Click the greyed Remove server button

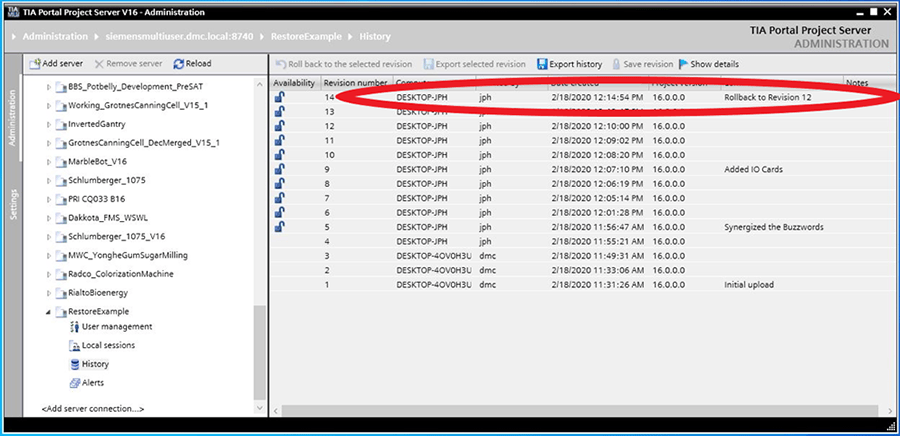coord(129,64)
